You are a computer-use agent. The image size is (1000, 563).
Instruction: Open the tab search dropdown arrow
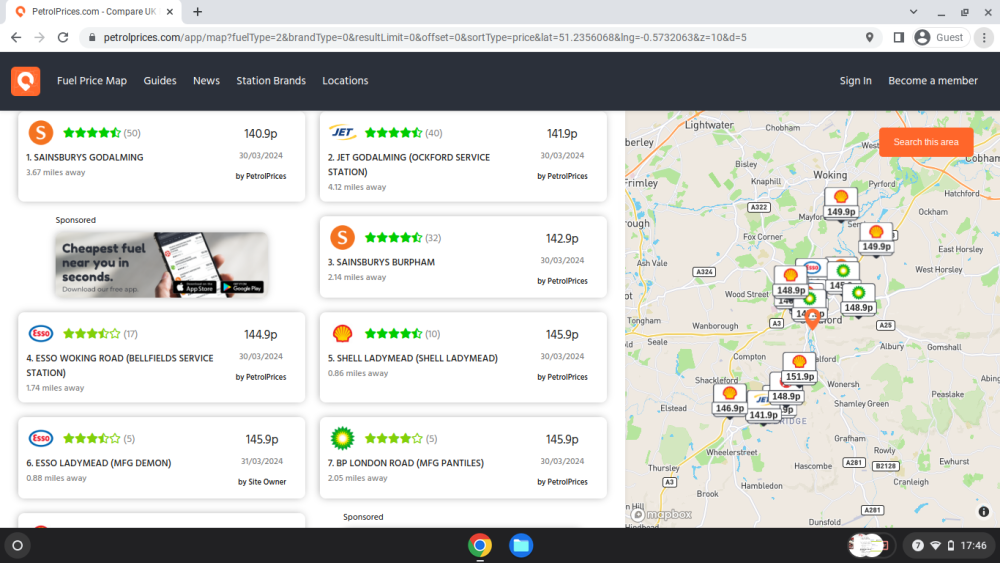coord(913,11)
